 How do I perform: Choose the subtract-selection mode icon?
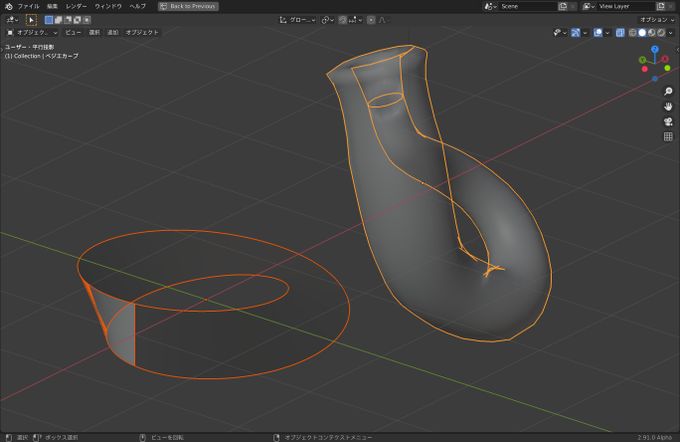[68, 20]
